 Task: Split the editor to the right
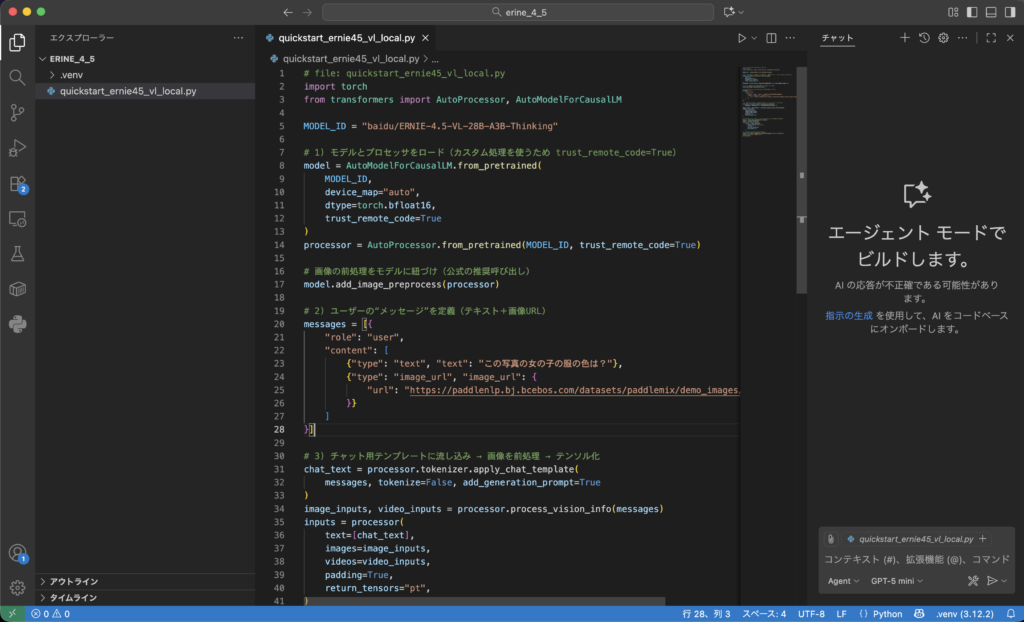coord(771,38)
